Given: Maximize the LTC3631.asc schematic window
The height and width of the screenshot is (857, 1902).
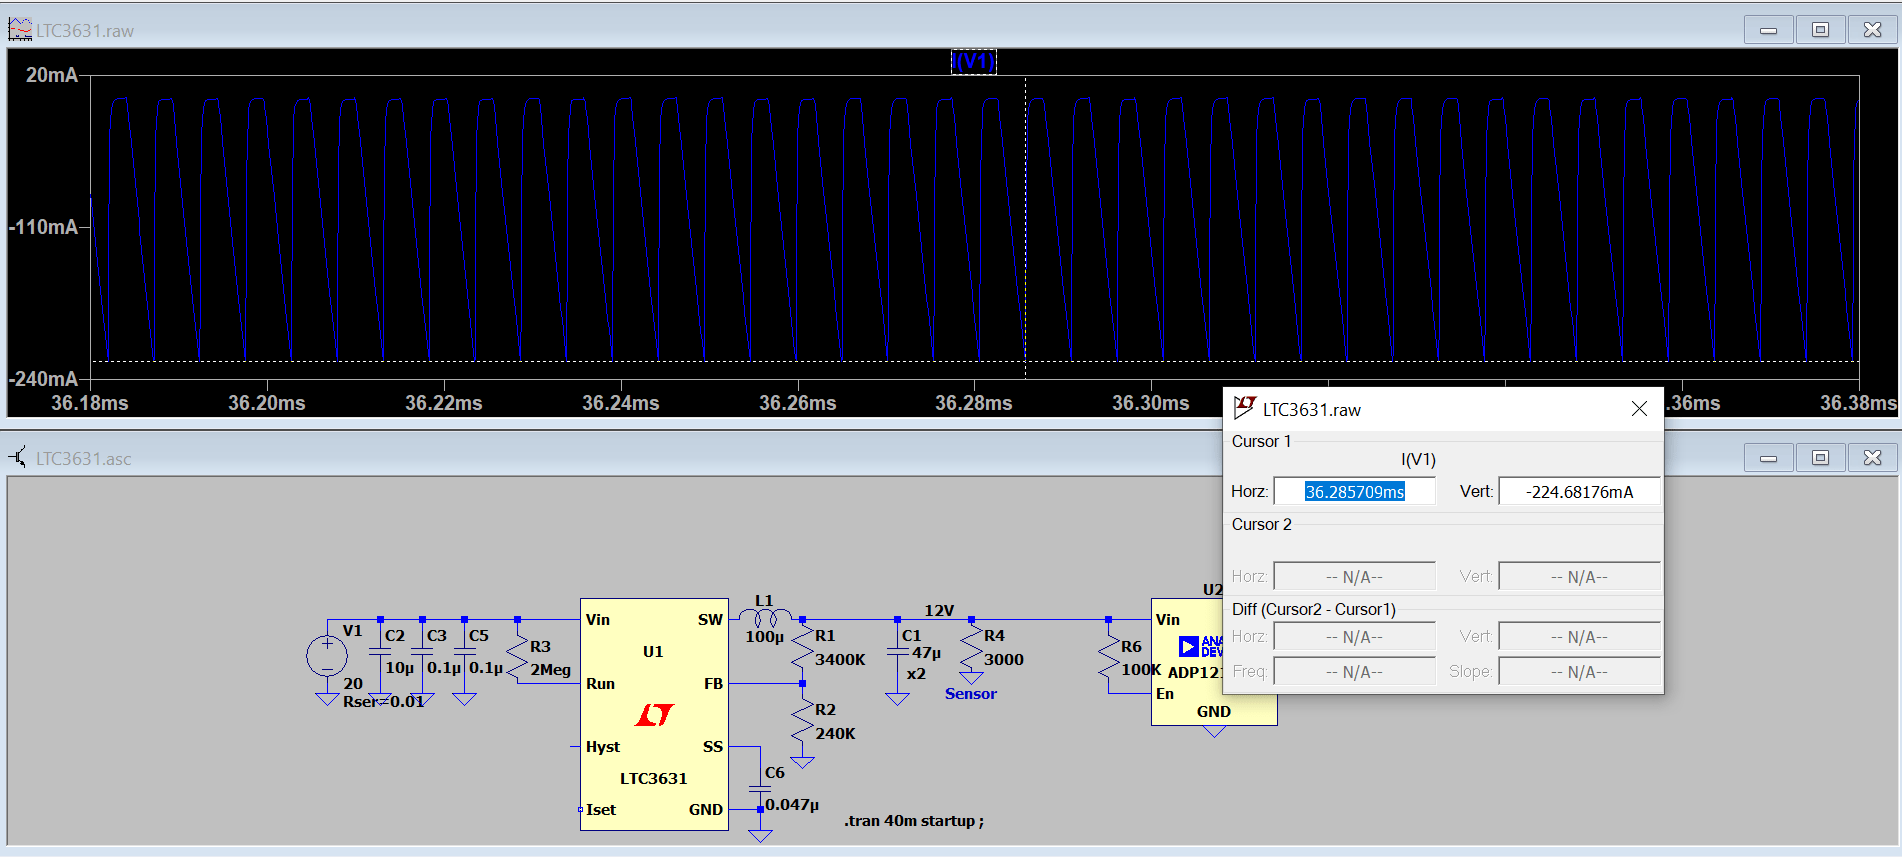Looking at the screenshot, I should pyautogui.click(x=1820, y=458).
